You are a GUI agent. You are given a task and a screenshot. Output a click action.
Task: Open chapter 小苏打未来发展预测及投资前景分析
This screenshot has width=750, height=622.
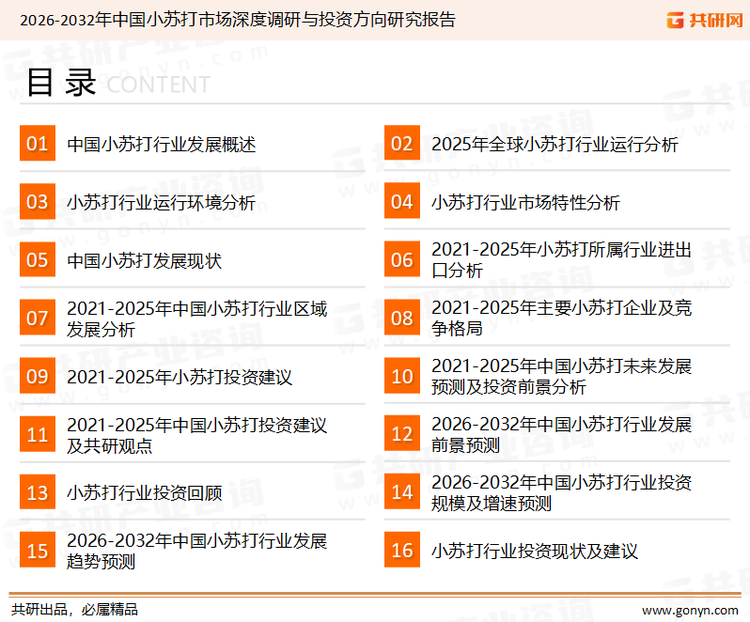(562, 377)
